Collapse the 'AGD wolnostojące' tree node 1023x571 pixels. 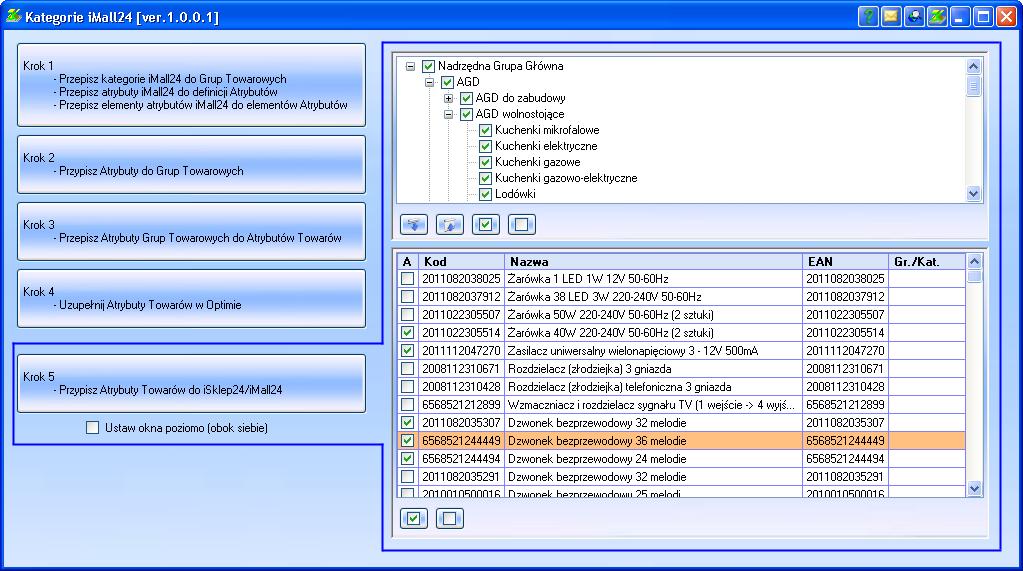tap(449, 114)
